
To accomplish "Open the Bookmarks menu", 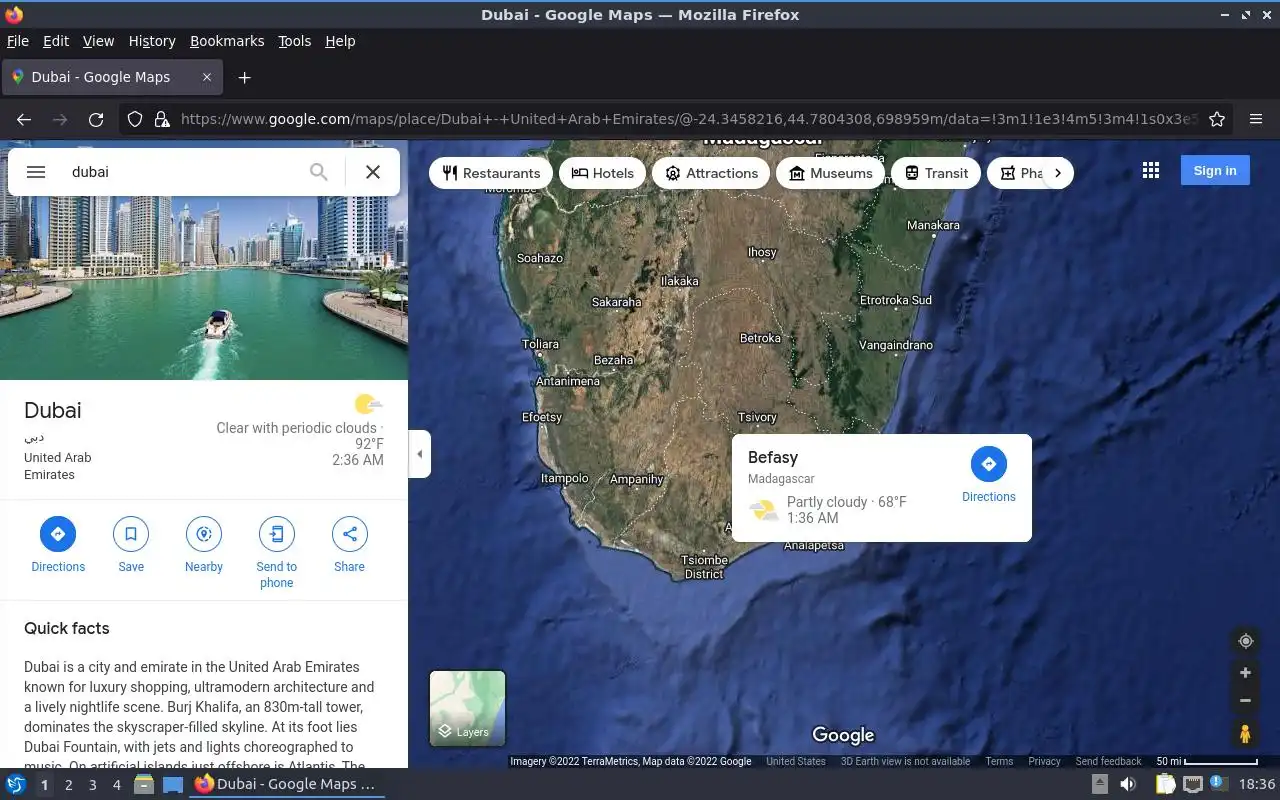I will click(227, 41).
